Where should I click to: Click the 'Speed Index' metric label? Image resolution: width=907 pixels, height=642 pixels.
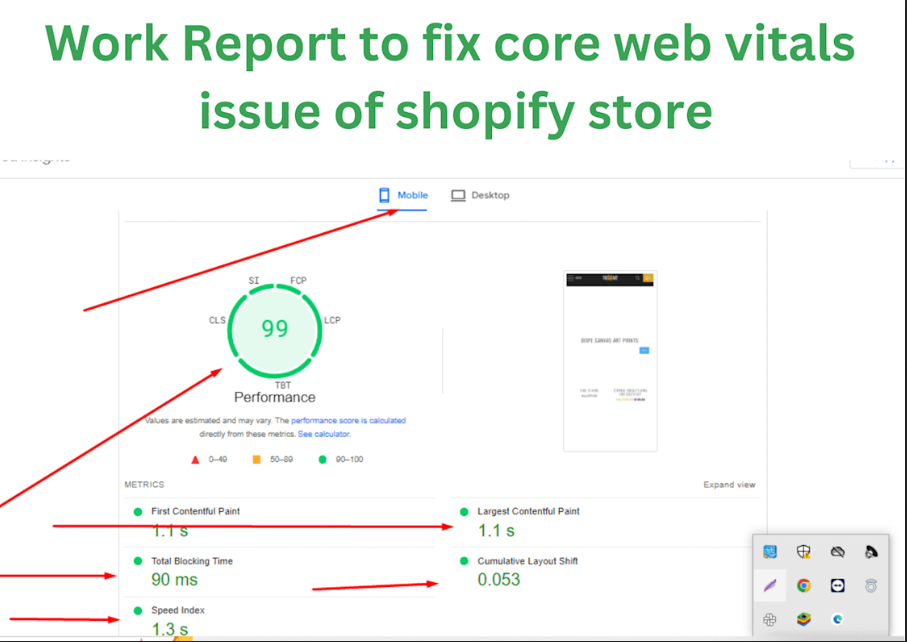coord(178,610)
